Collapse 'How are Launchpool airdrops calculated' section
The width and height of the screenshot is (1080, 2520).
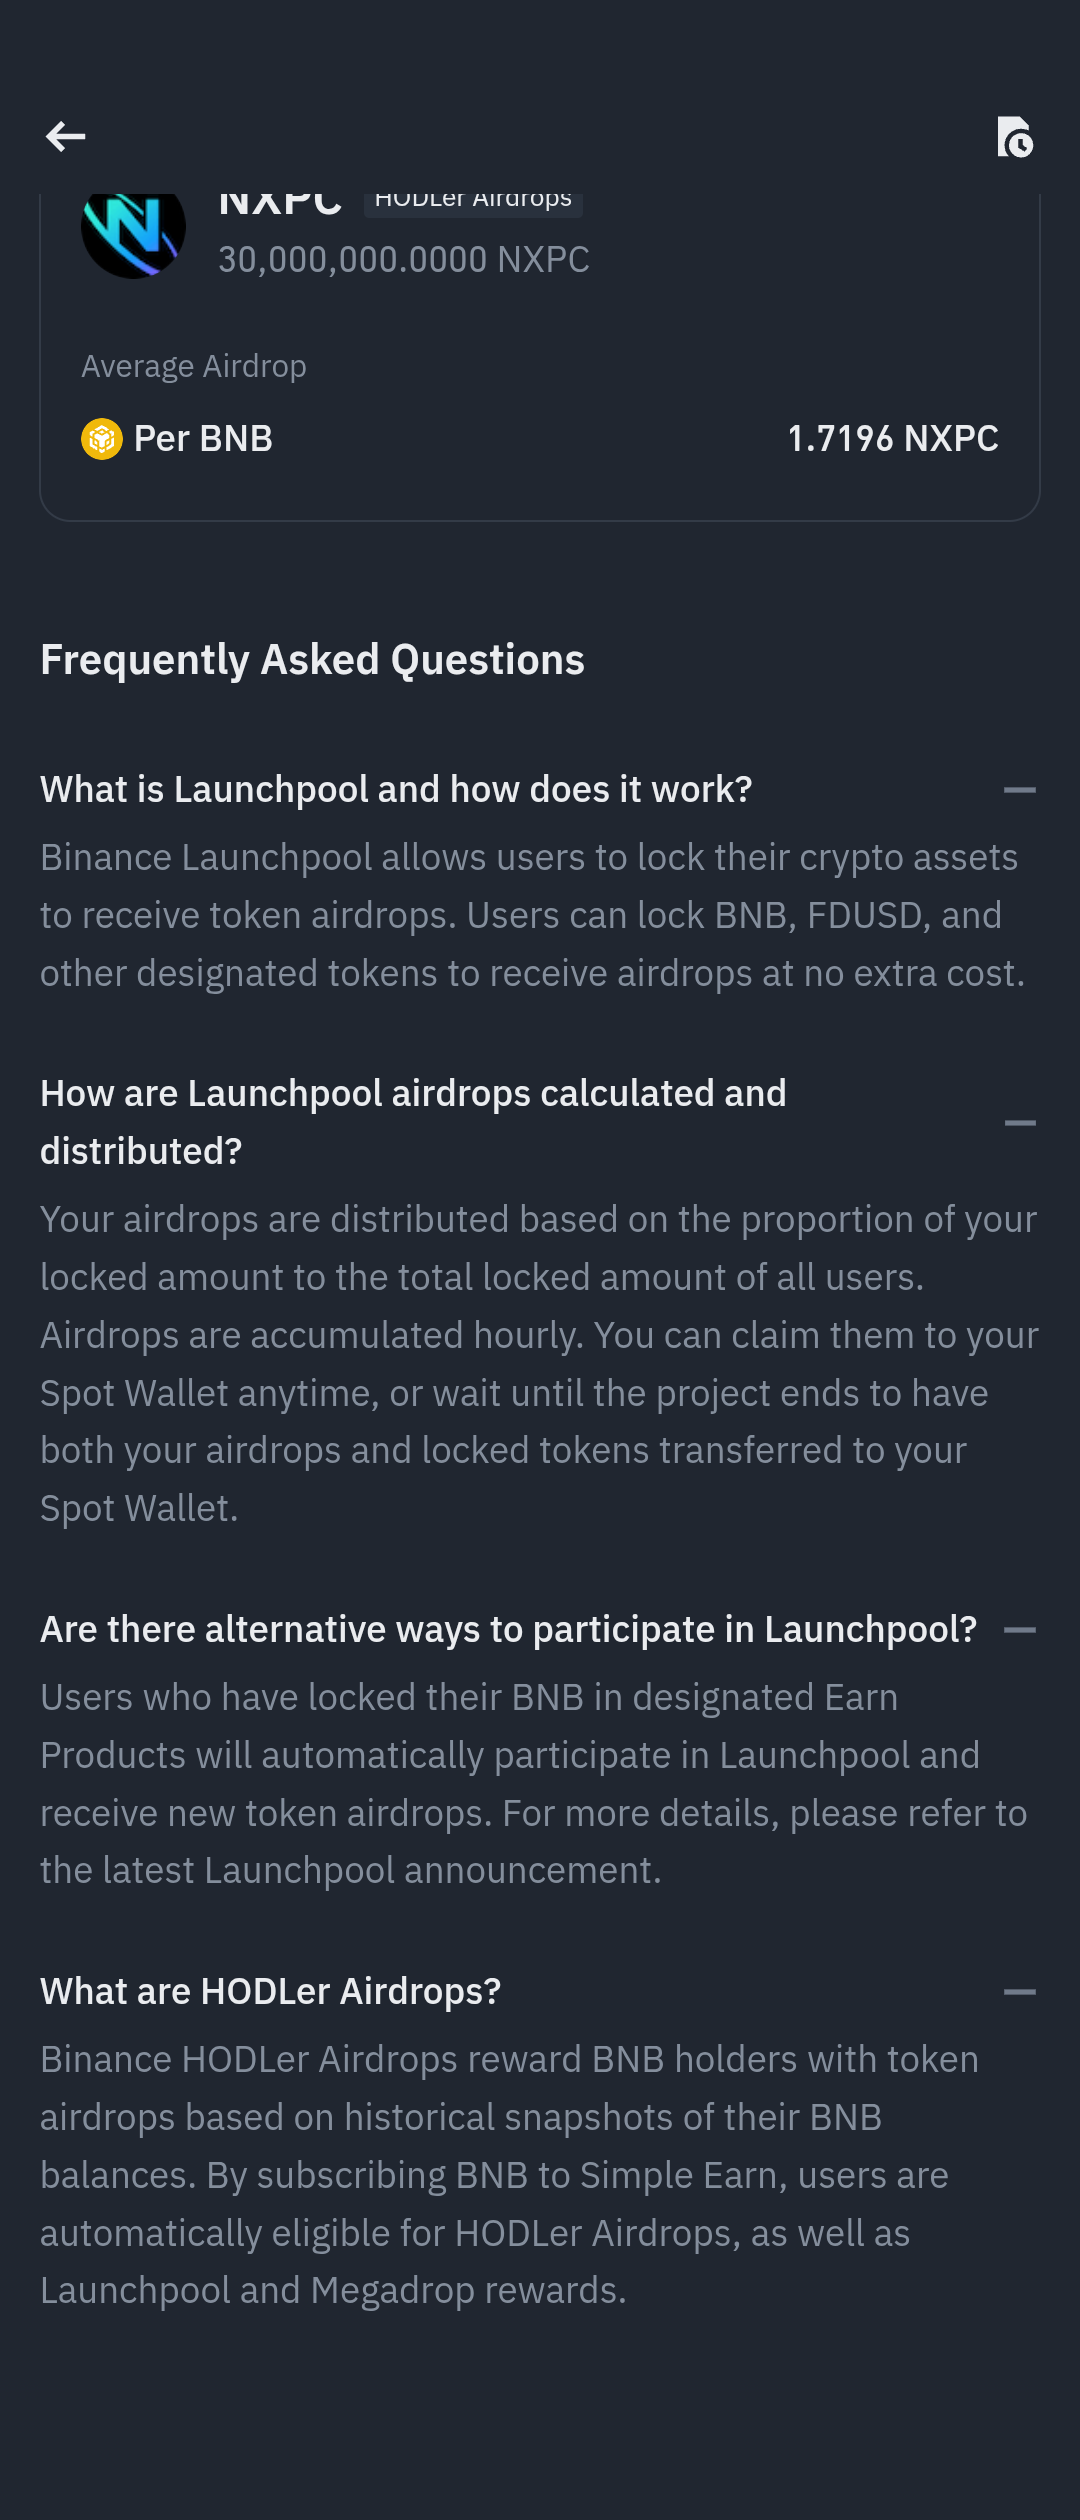[x=1019, y=1123]
